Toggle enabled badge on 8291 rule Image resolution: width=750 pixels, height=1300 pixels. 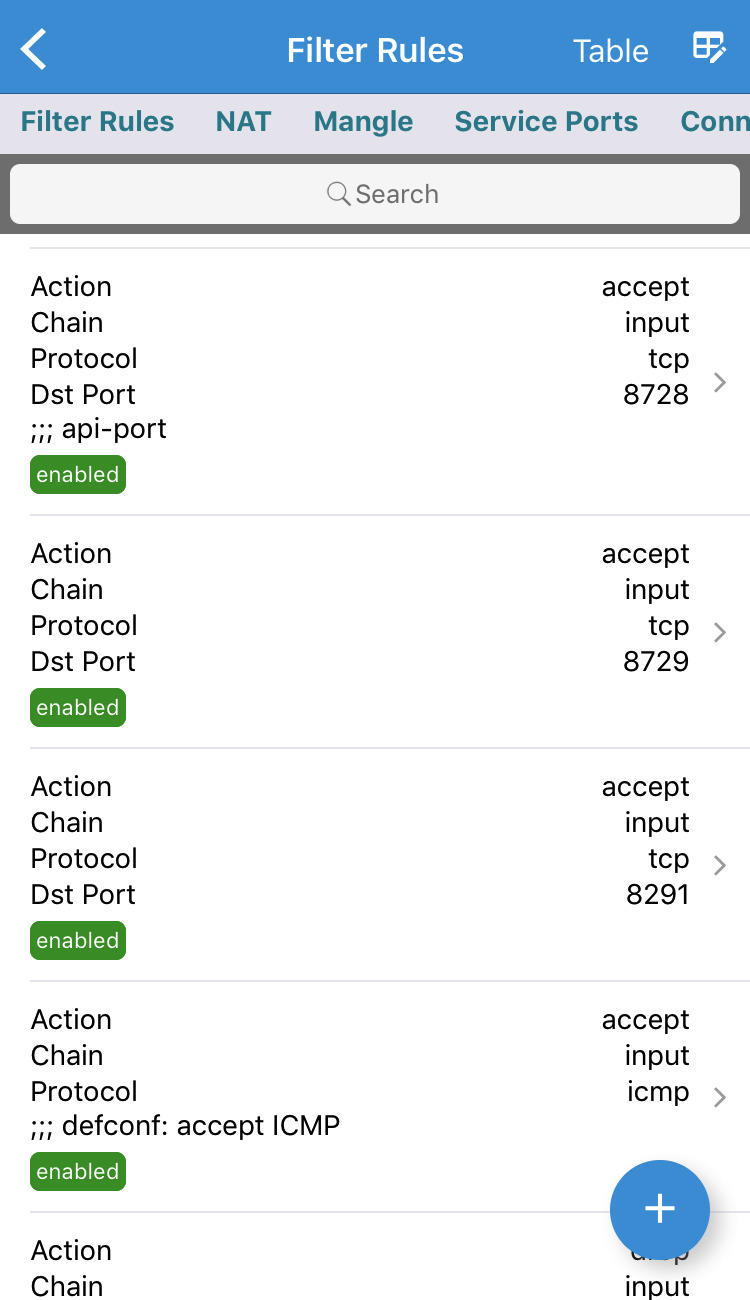tap(78, 941)
